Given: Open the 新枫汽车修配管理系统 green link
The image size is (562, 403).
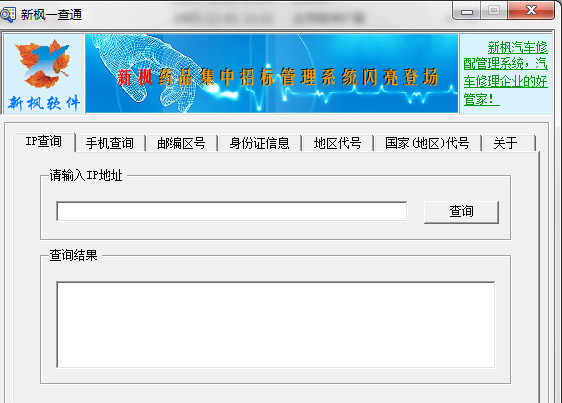Looking at the screenshot, I should 505,74.
